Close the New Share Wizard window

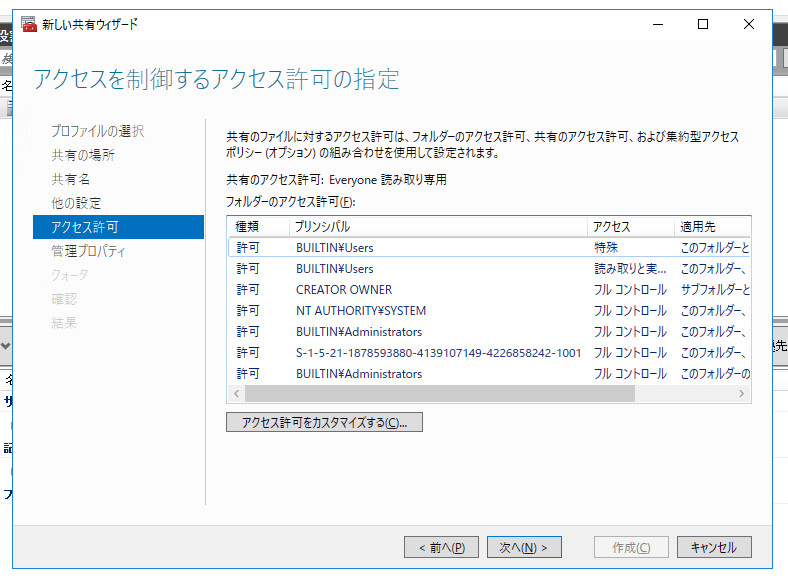749,24
